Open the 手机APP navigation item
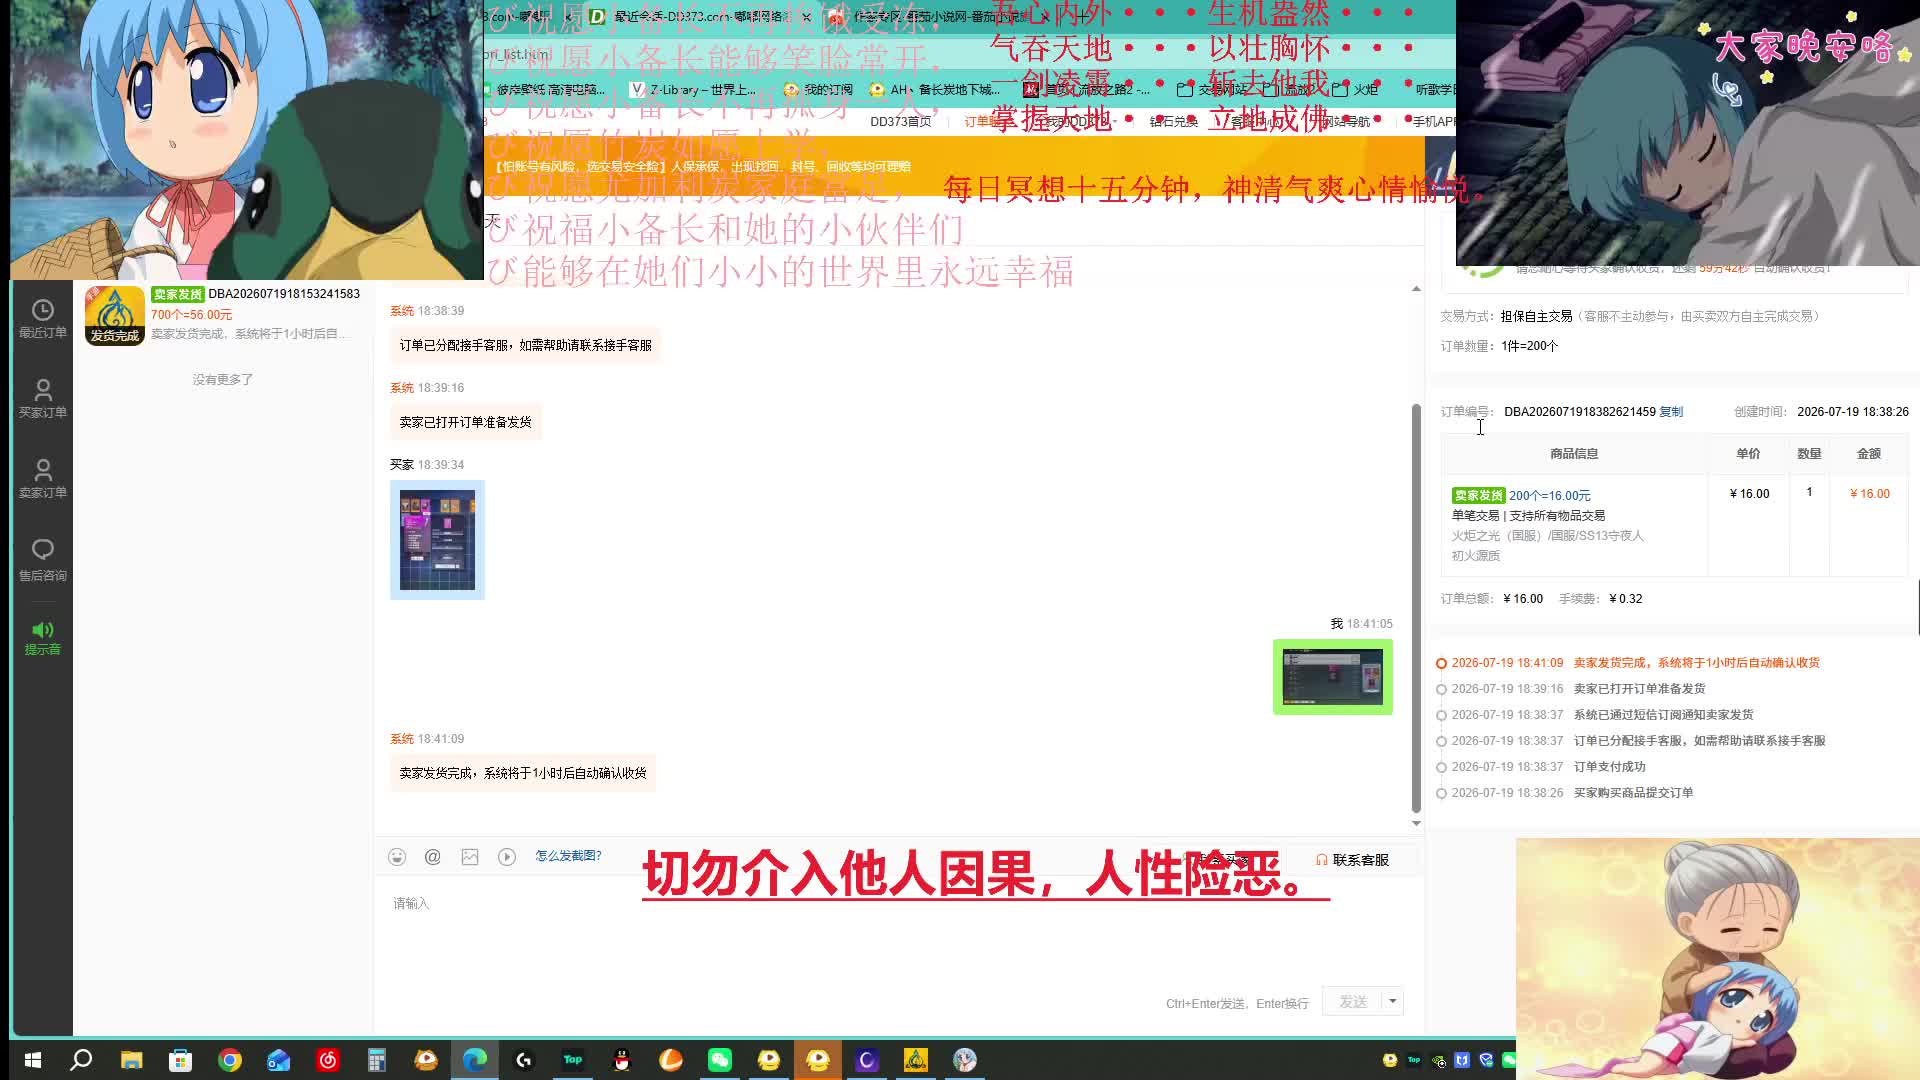Viewport: 1920px width, 1080px height. point(1434,122)
